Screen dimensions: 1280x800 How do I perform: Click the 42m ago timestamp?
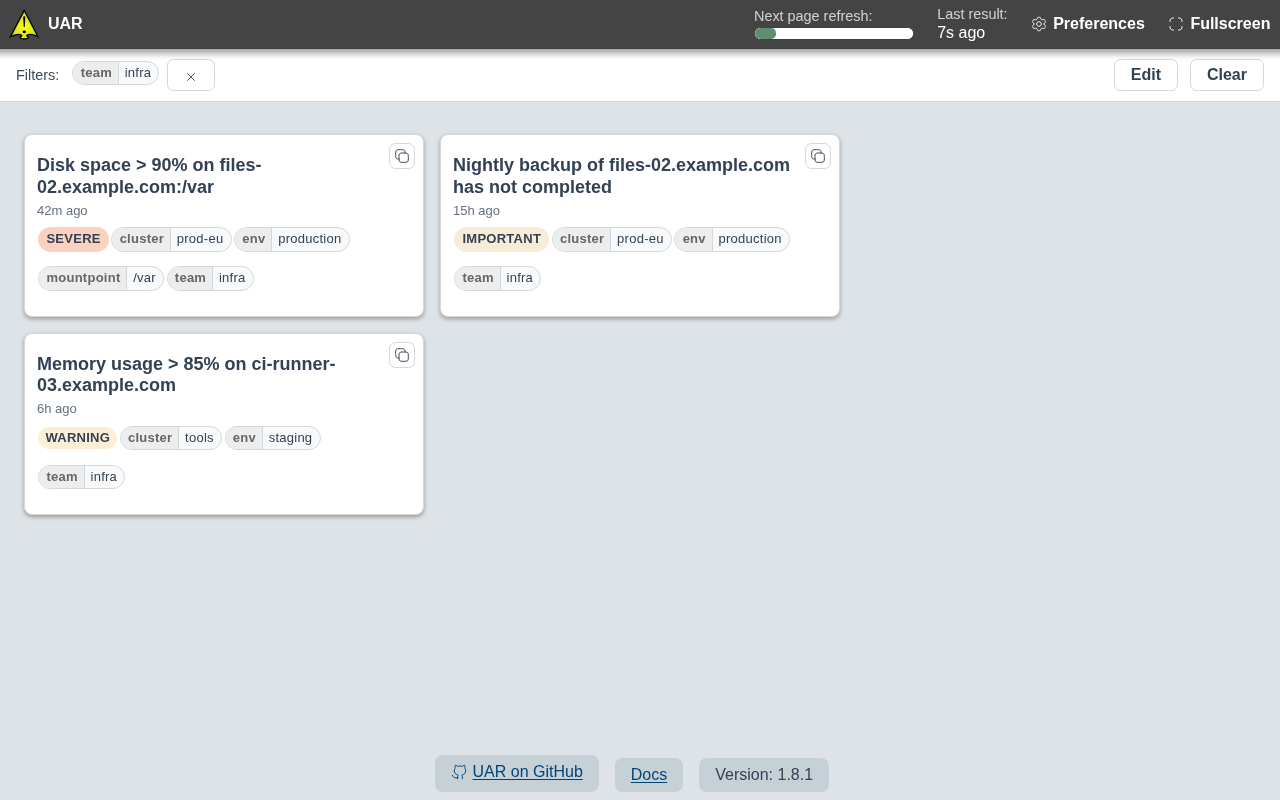pos(62,211)
